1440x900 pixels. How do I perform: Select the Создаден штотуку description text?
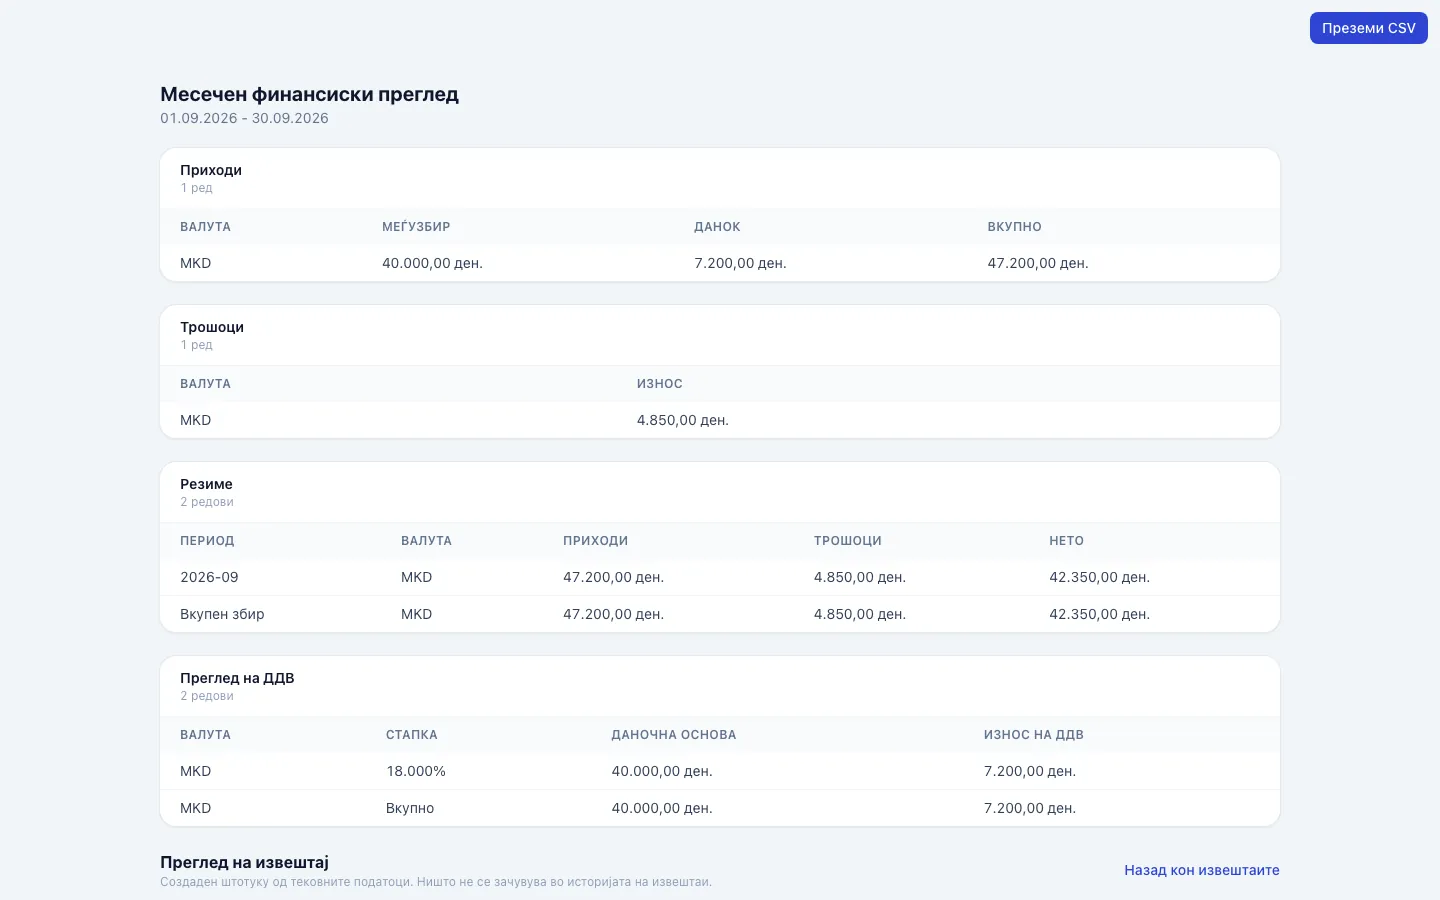(x=436, y=882)
